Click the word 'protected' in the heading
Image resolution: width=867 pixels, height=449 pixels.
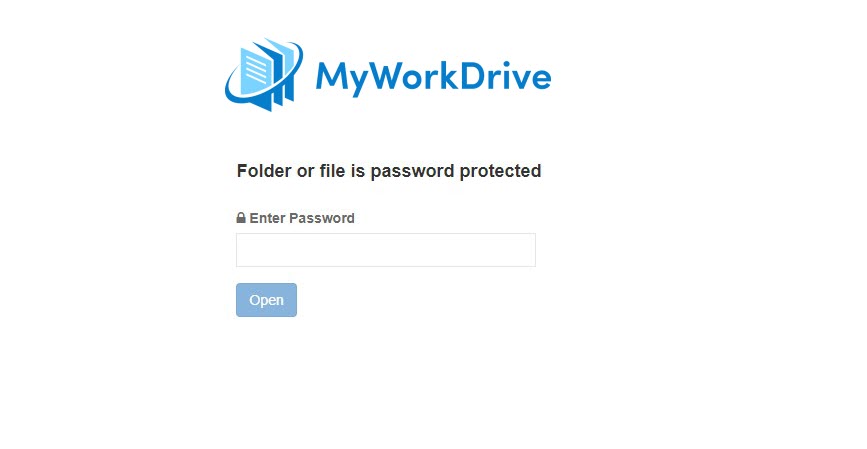point(500,171)
